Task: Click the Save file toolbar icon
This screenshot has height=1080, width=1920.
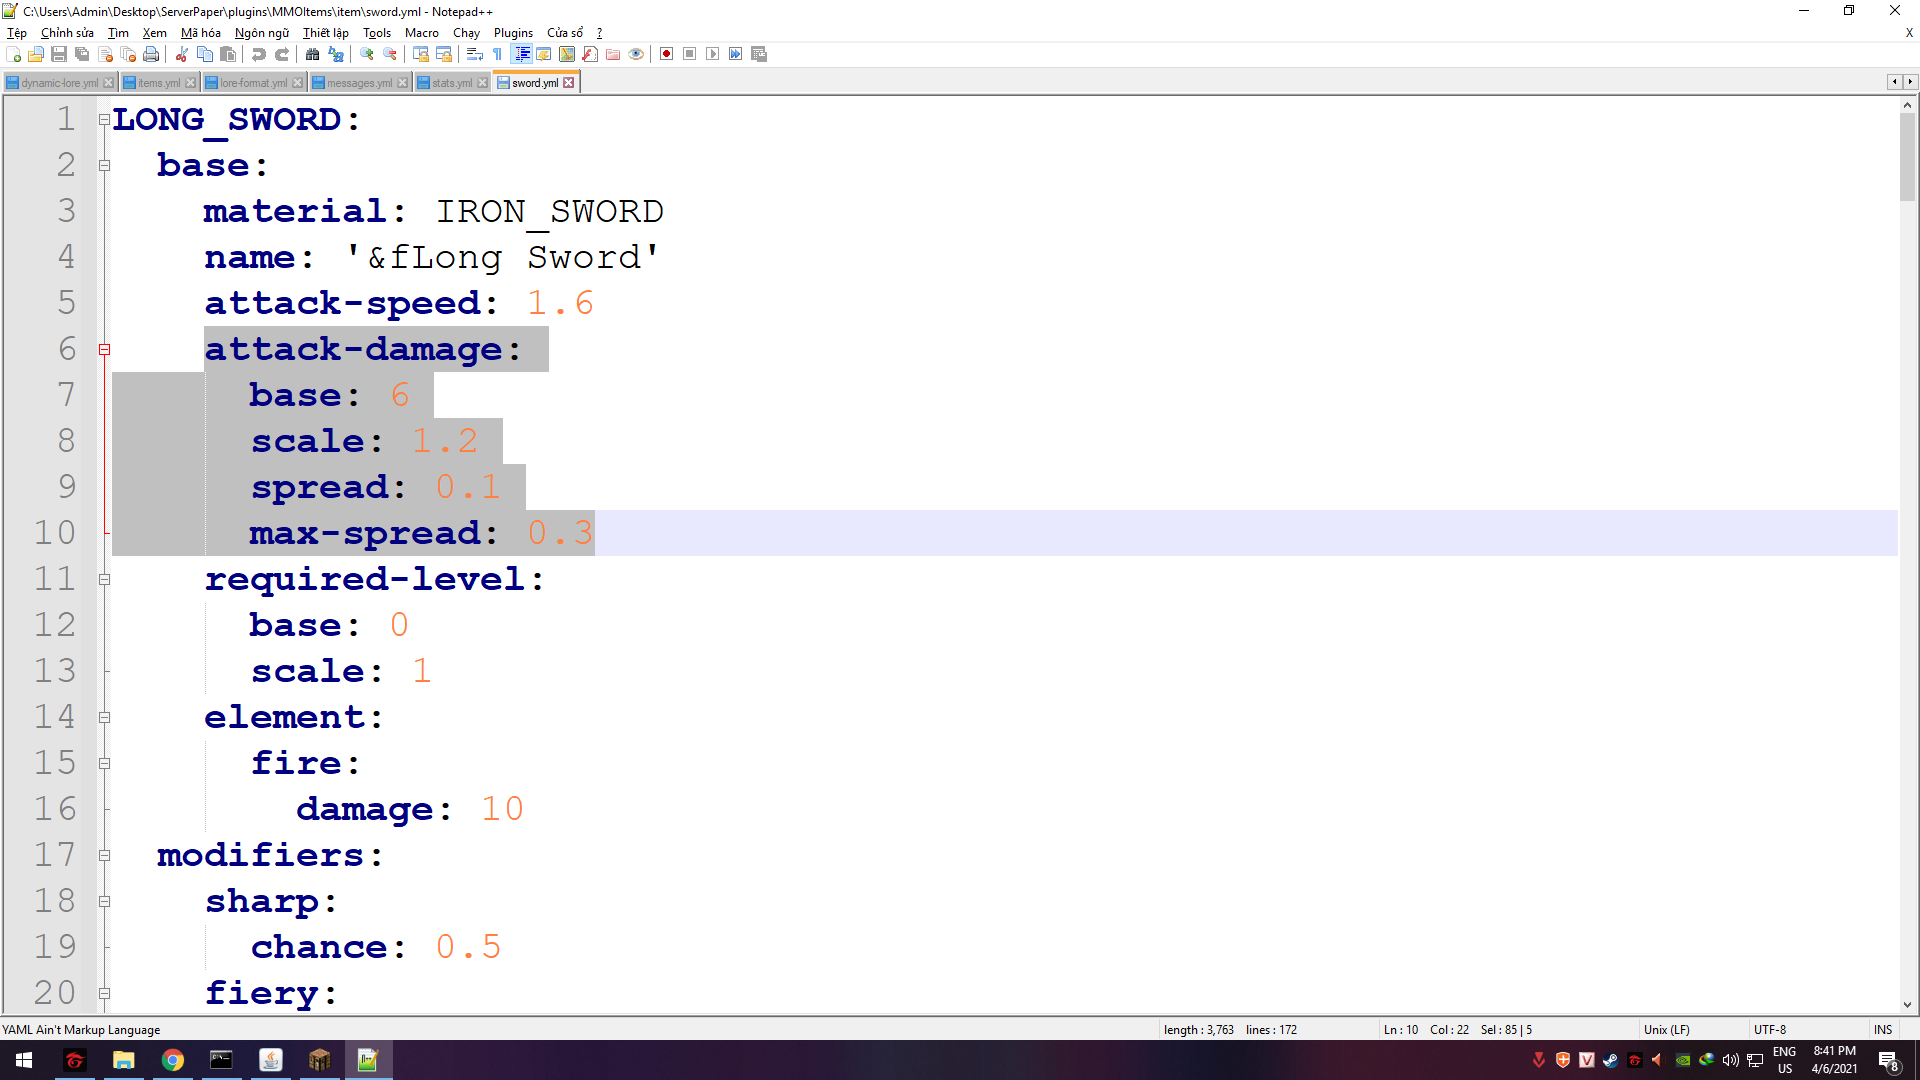Action: 59,54
